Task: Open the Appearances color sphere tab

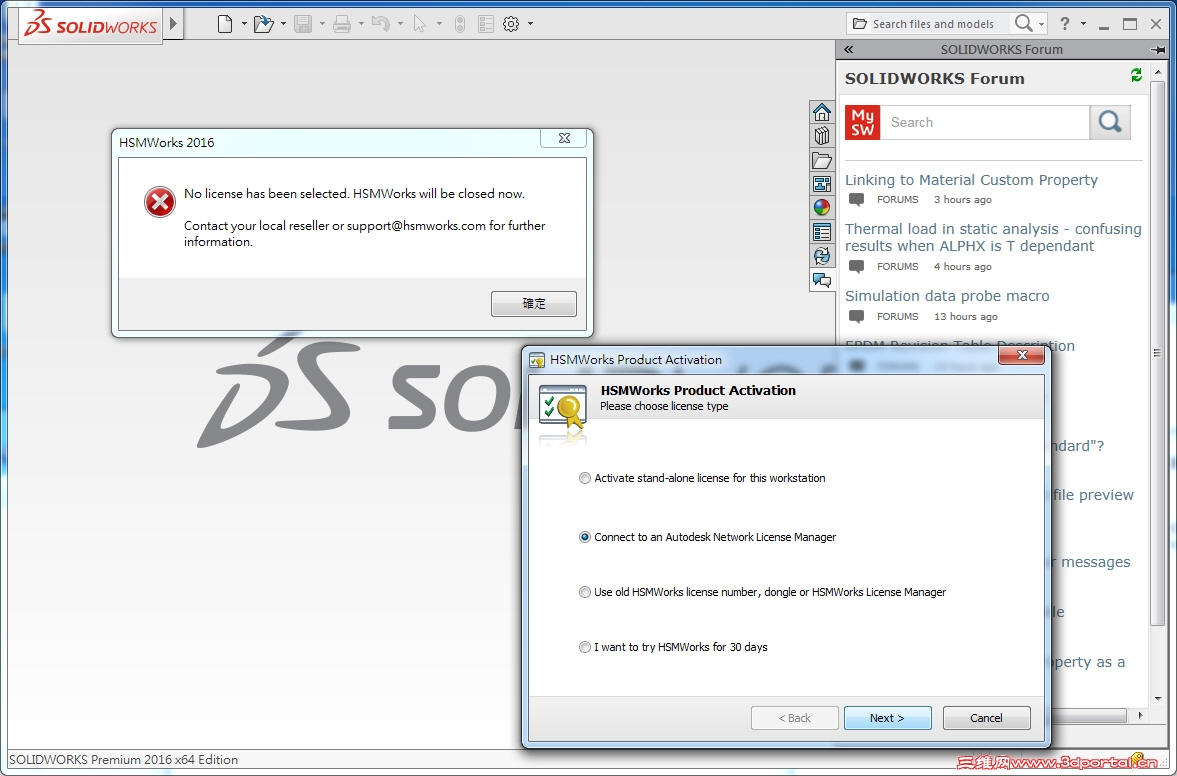Action: [822, 208]
